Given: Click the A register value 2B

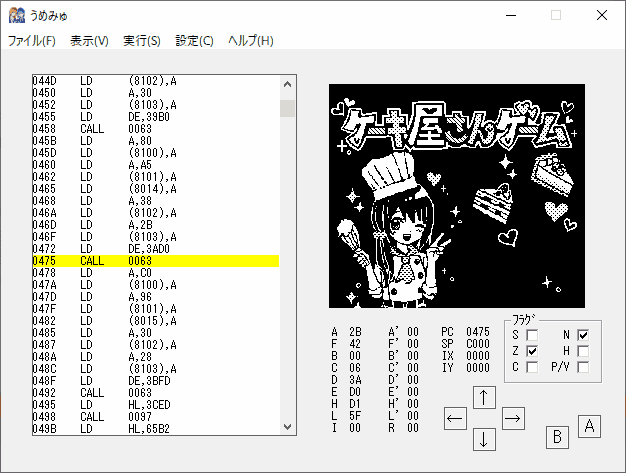Looking at the screenshot, I should (355, 332).
